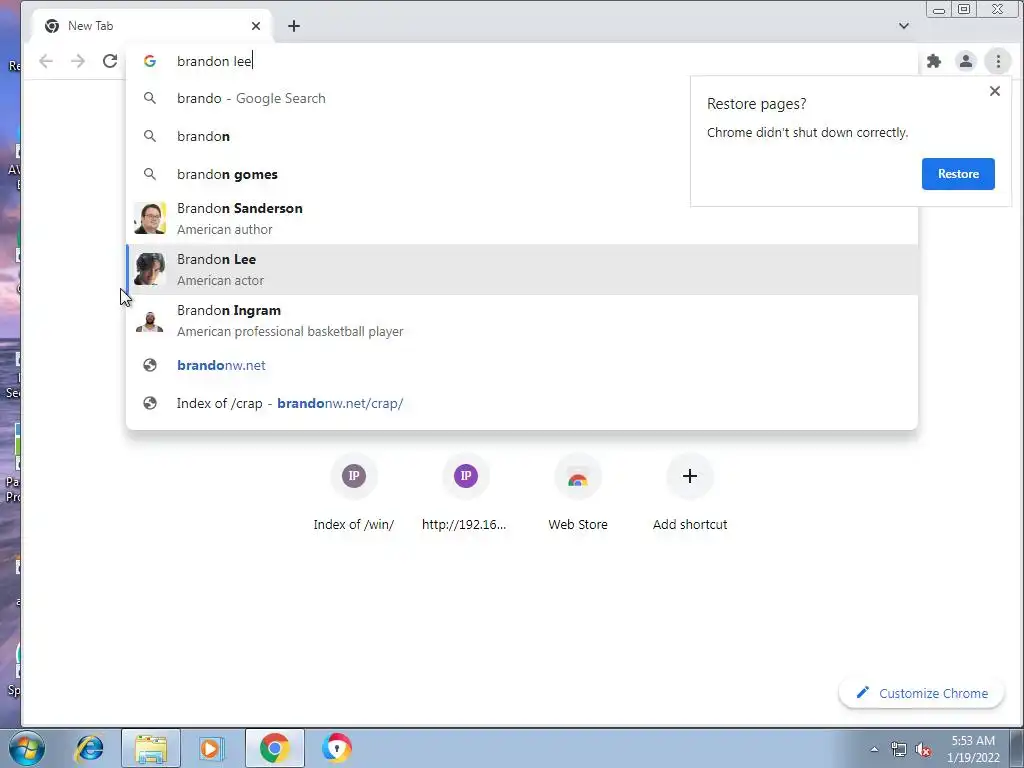Click the address bar with 'brandon lee'
The width and height of the screenshot is (1024, 768).
(522, 61)
